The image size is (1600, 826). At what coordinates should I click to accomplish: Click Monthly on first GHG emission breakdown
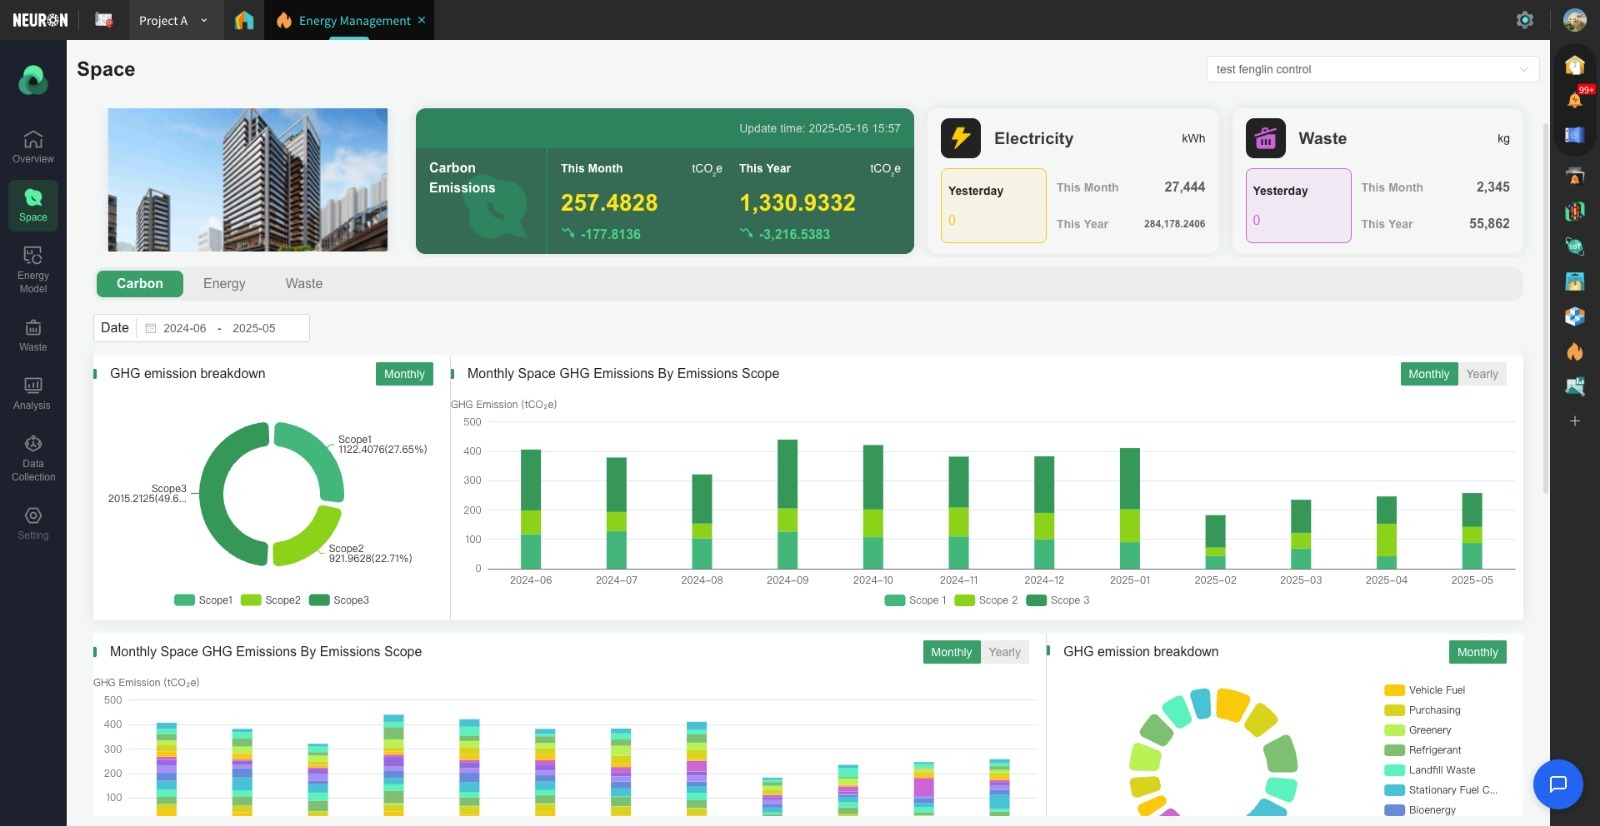click(x=405, y=374)
